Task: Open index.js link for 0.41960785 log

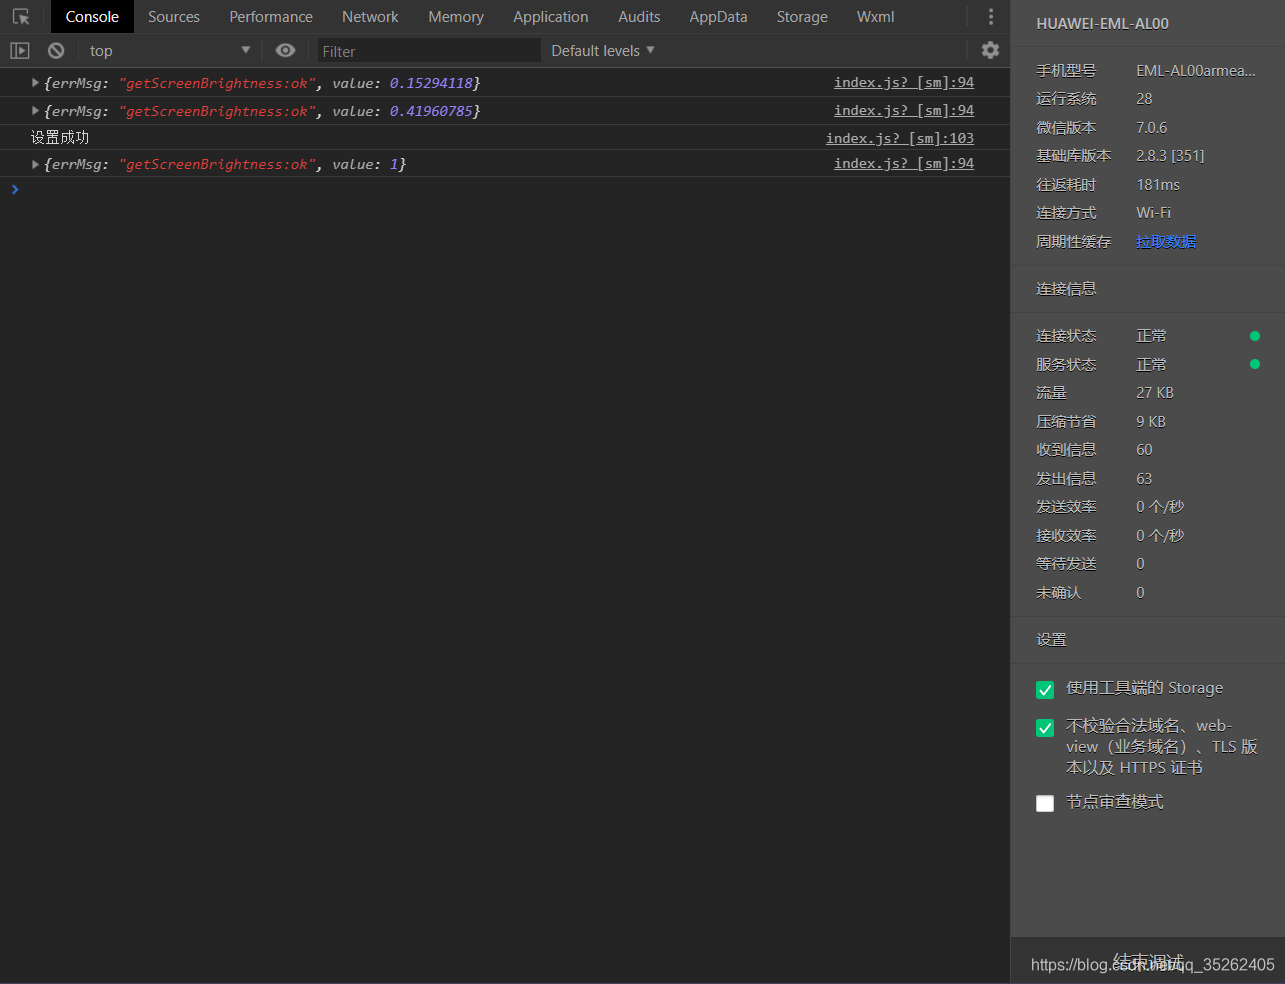Action: [x=904, y=110]
